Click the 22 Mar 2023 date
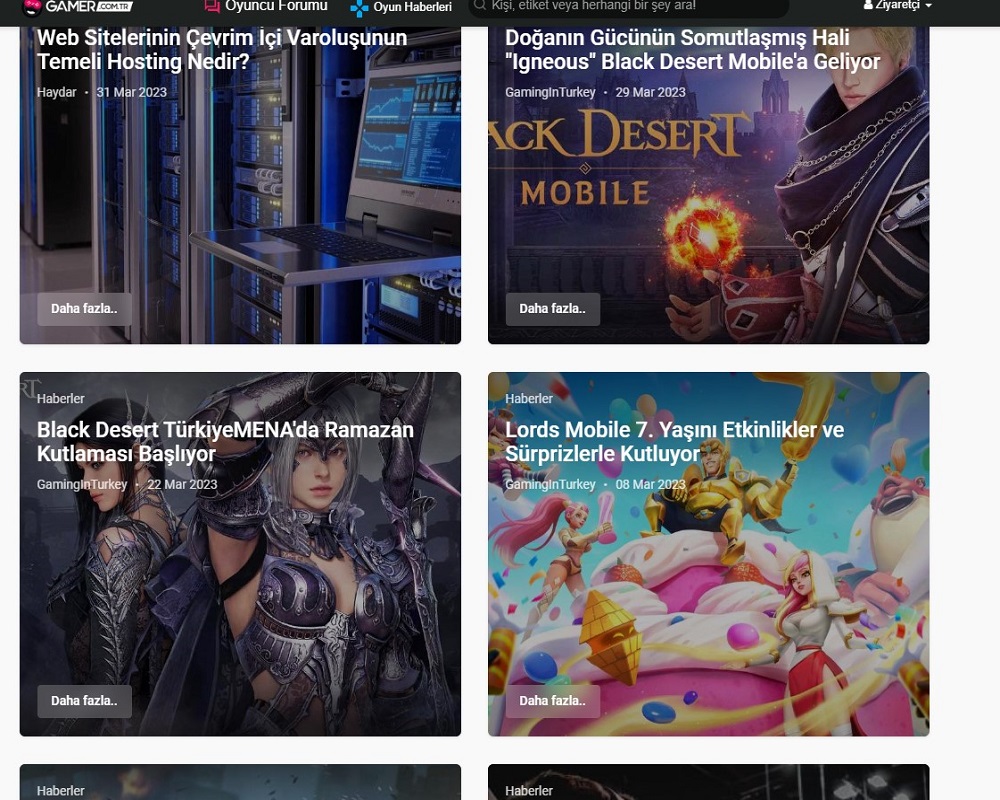1000x800 pixels. coord(182,485)
